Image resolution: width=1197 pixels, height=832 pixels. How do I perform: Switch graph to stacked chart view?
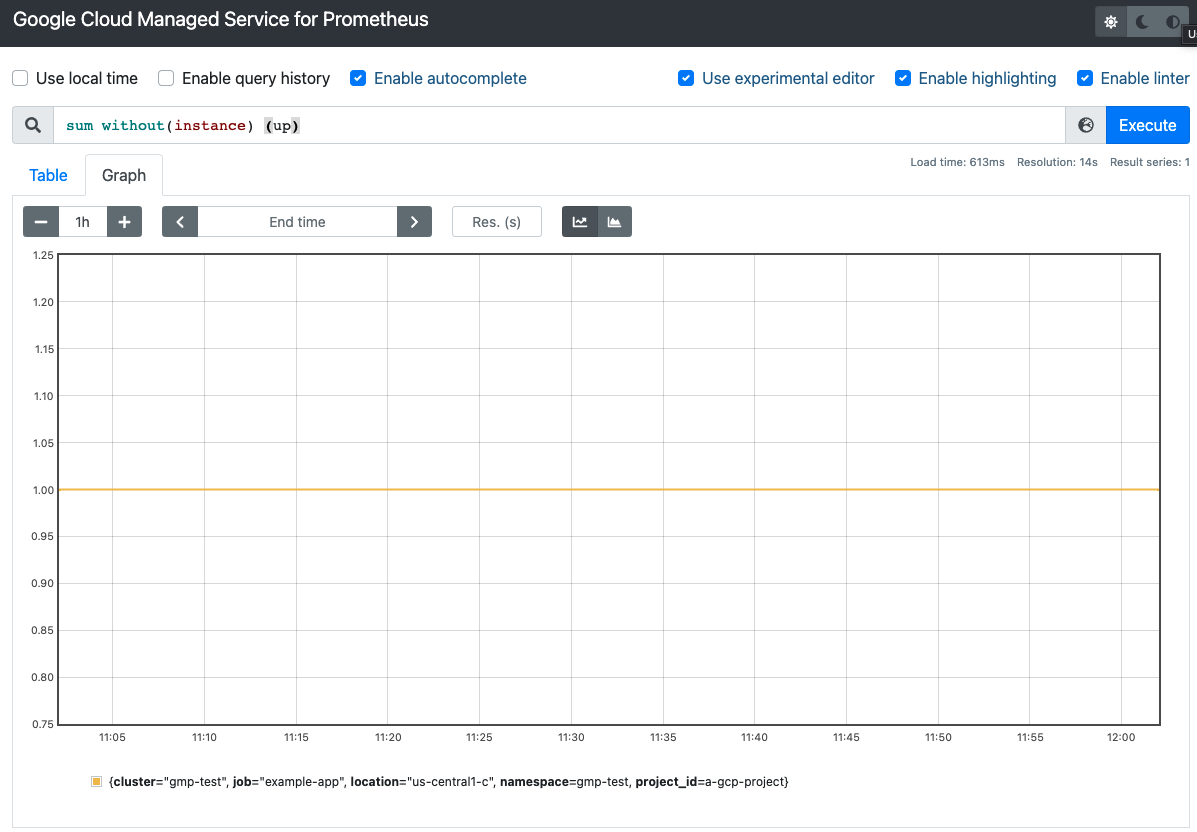[x=613, y=221]
